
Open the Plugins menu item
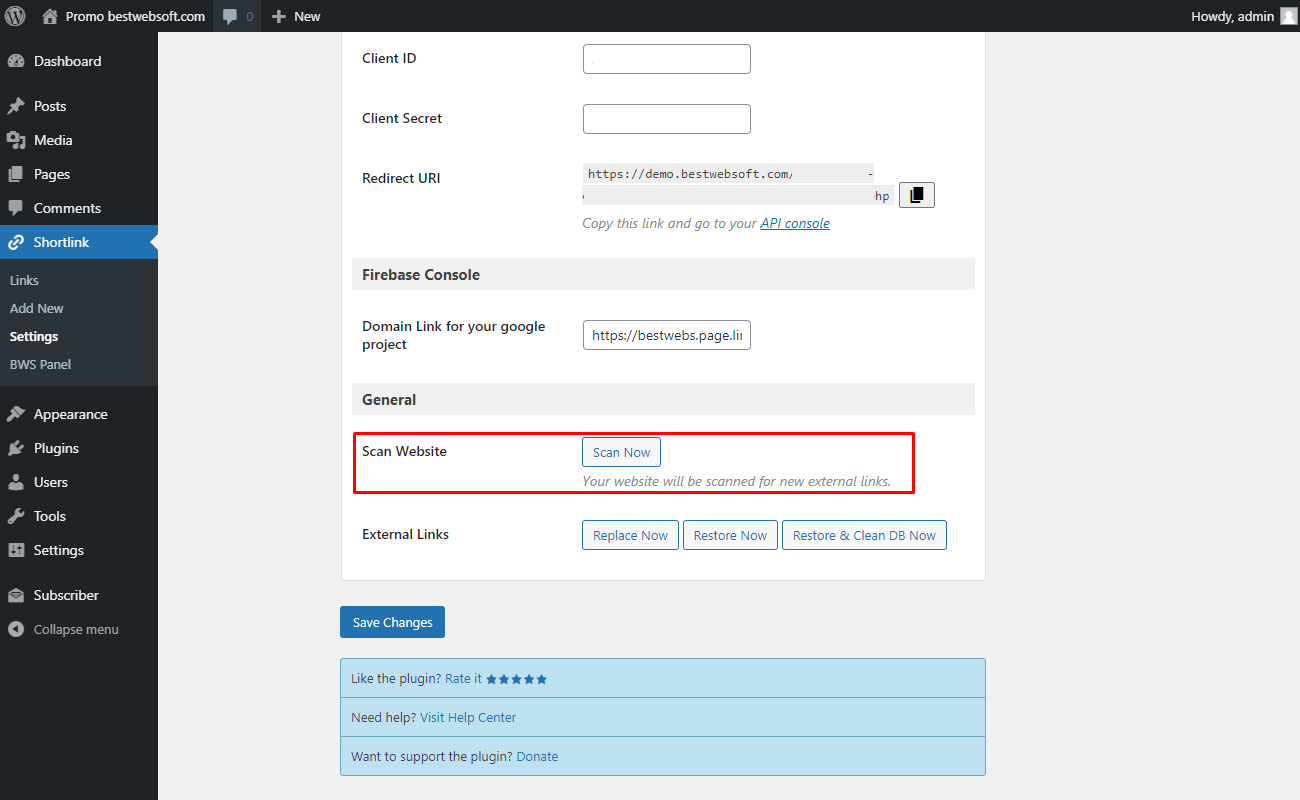[x=79, y=448]
